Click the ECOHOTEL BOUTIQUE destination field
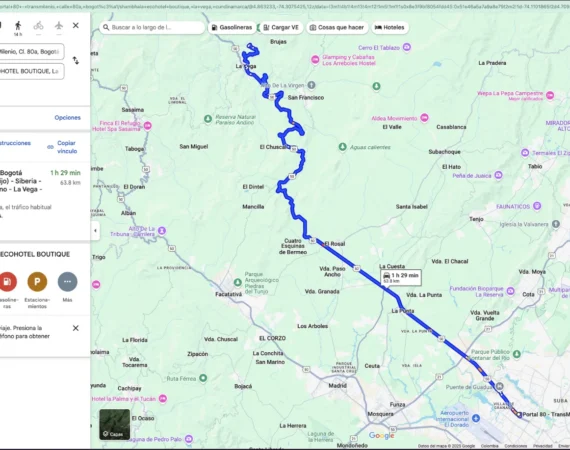 click(32, 71)
